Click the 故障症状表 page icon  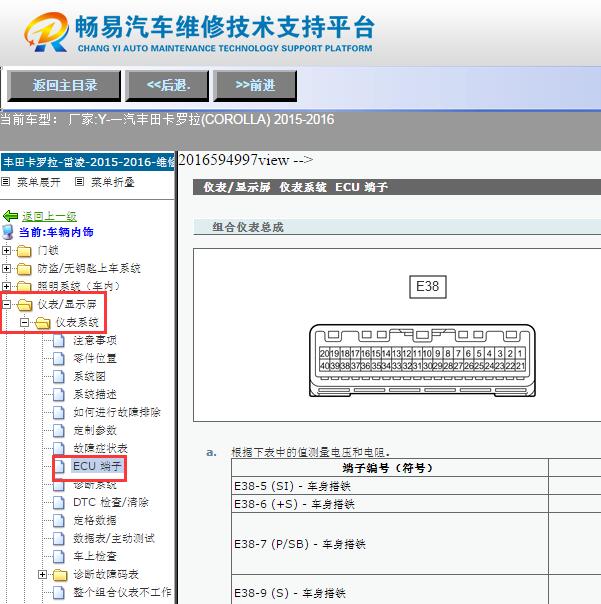59,448
